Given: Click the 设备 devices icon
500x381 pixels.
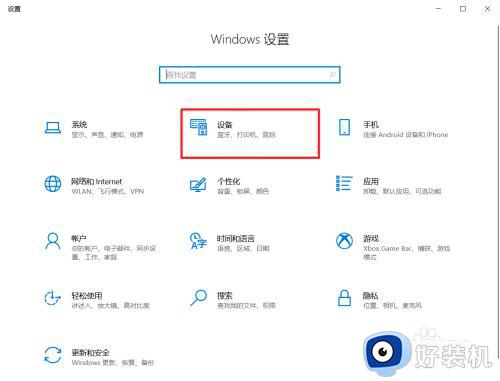Looking at the screenshot, I should click(199, 127).
